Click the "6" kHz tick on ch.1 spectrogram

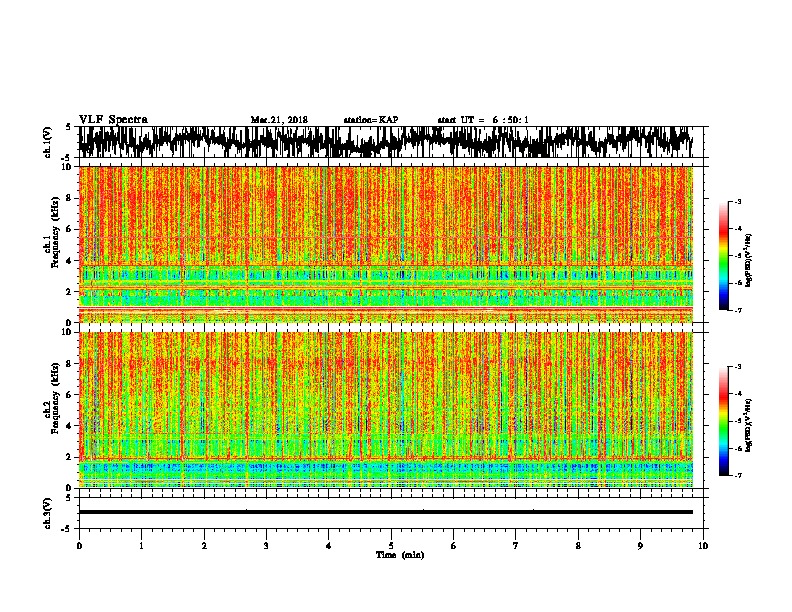point(70,230)
